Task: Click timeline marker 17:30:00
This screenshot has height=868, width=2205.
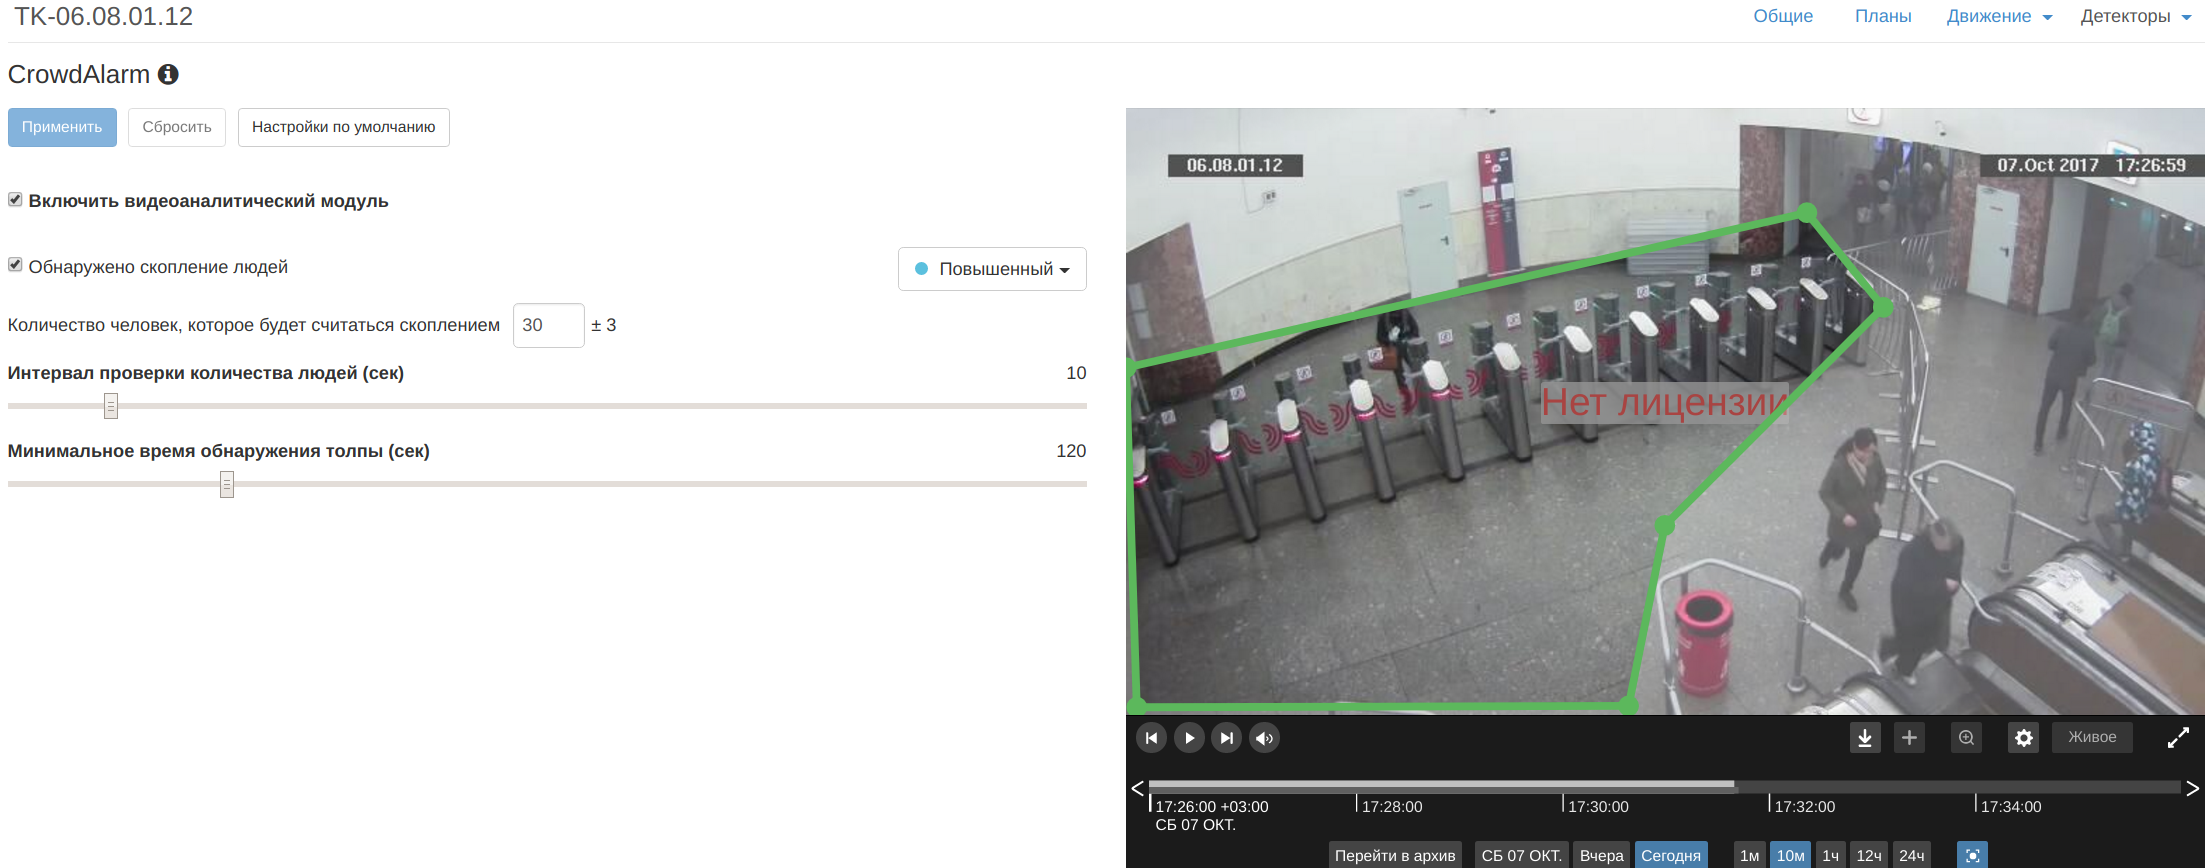Action: click(x=1598, y=806)
